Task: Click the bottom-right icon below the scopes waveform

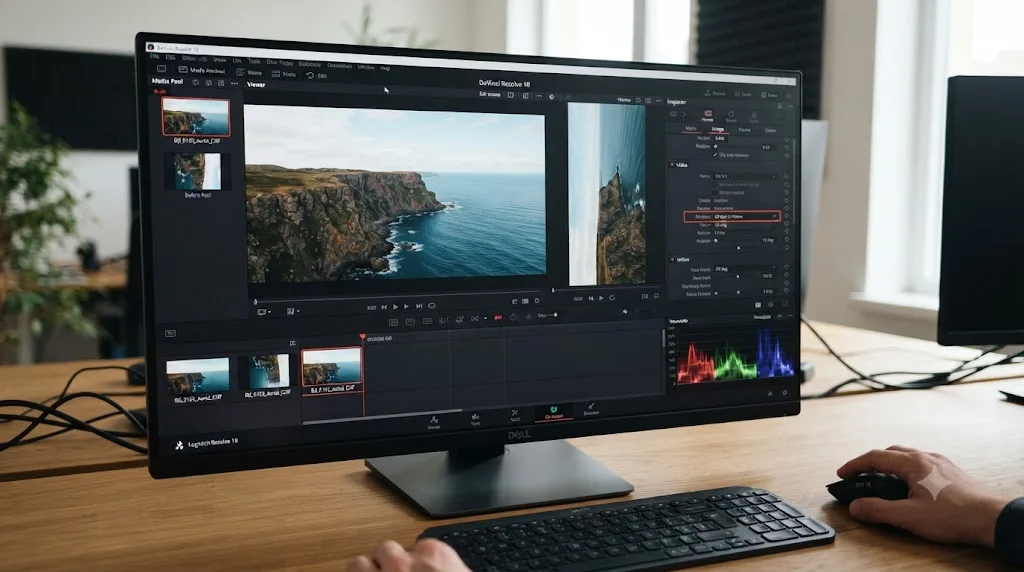Action: 784,392
